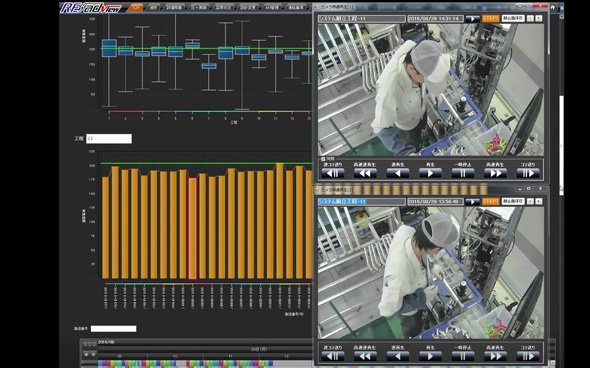This screenshot has height=368, width=590.
Task: Click fast reverse (高速逆再生) in lower camera window
Action: 365,356
